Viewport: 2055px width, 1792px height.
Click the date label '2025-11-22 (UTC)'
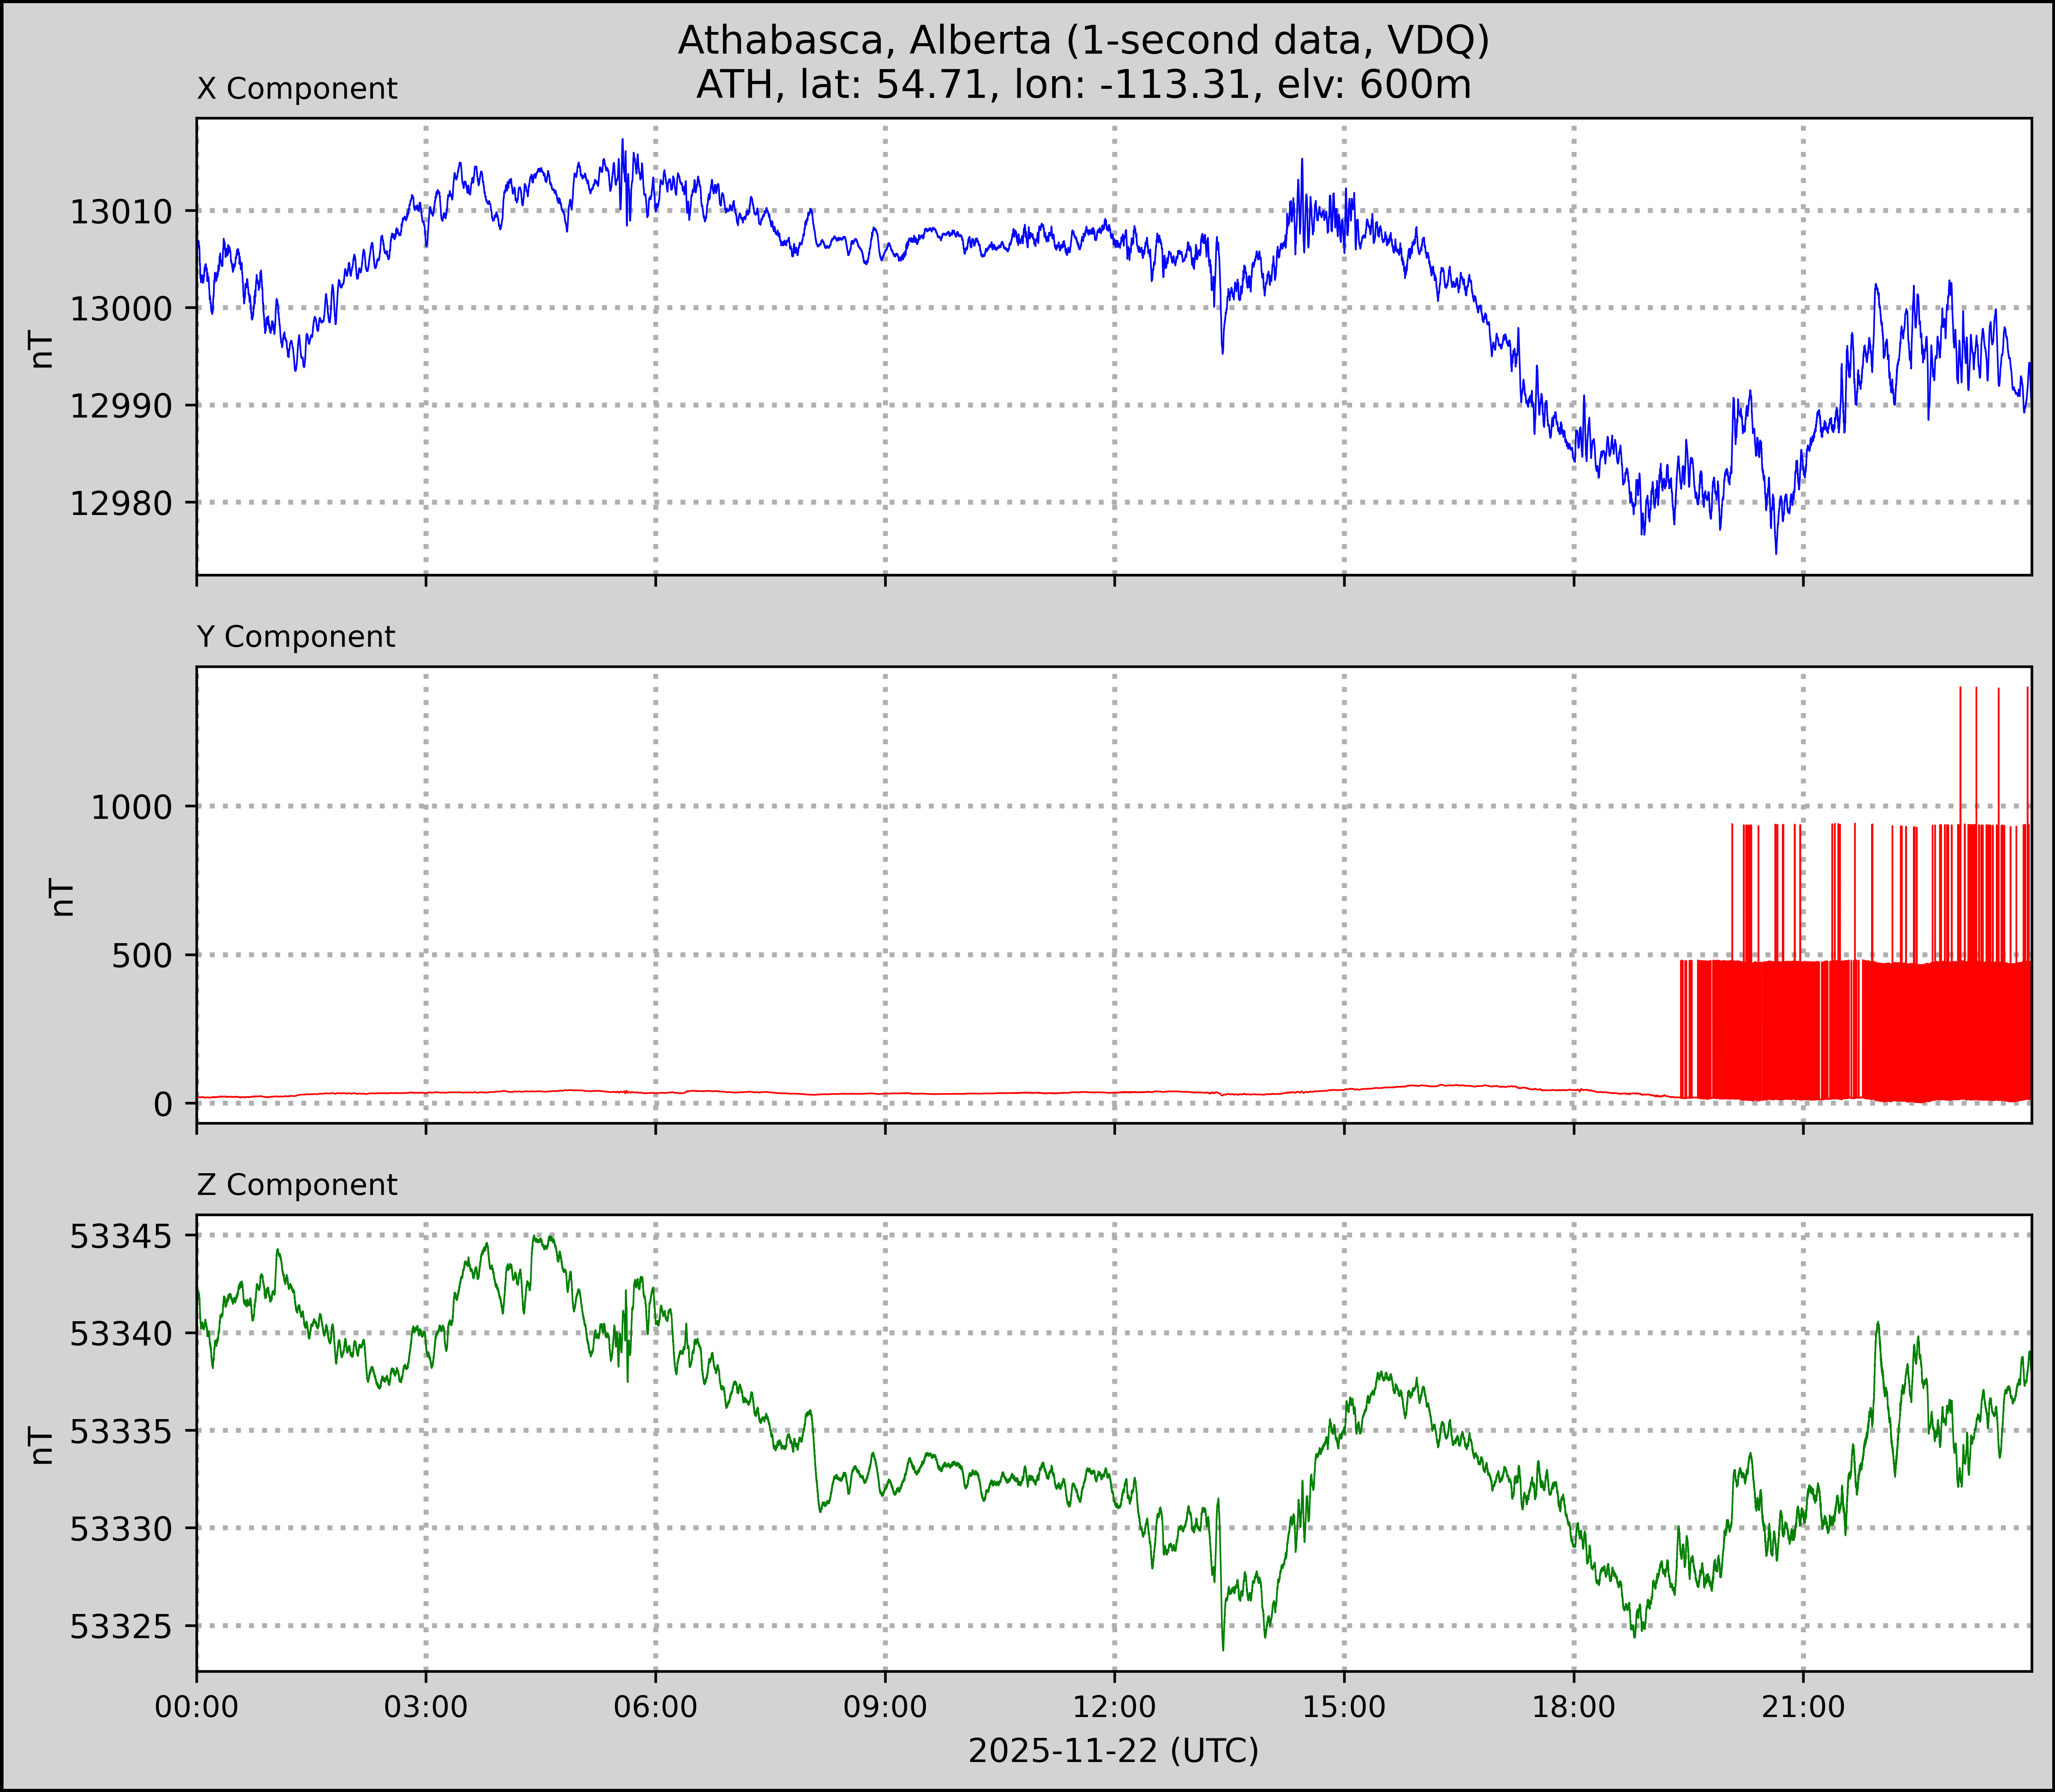click(x=1113, y=1751)
